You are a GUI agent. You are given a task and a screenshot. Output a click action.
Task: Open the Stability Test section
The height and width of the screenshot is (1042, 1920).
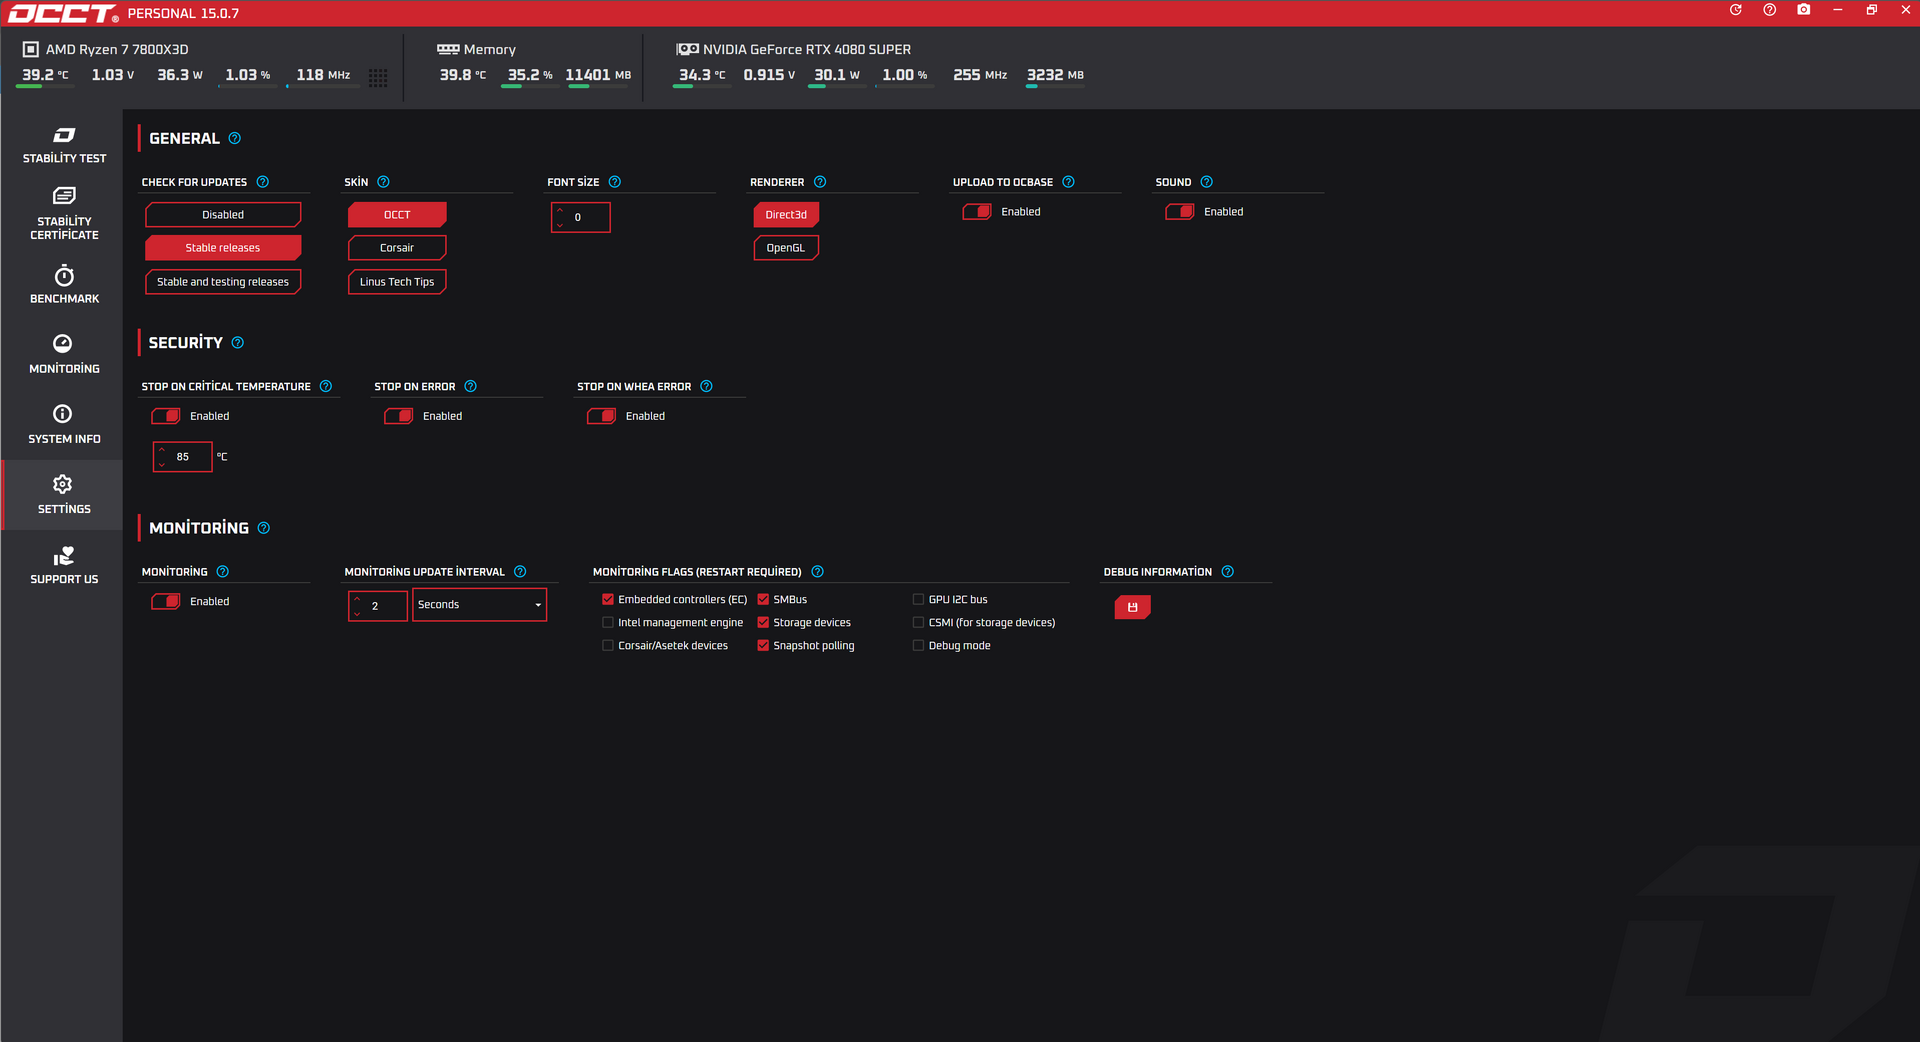click(64, 145)
